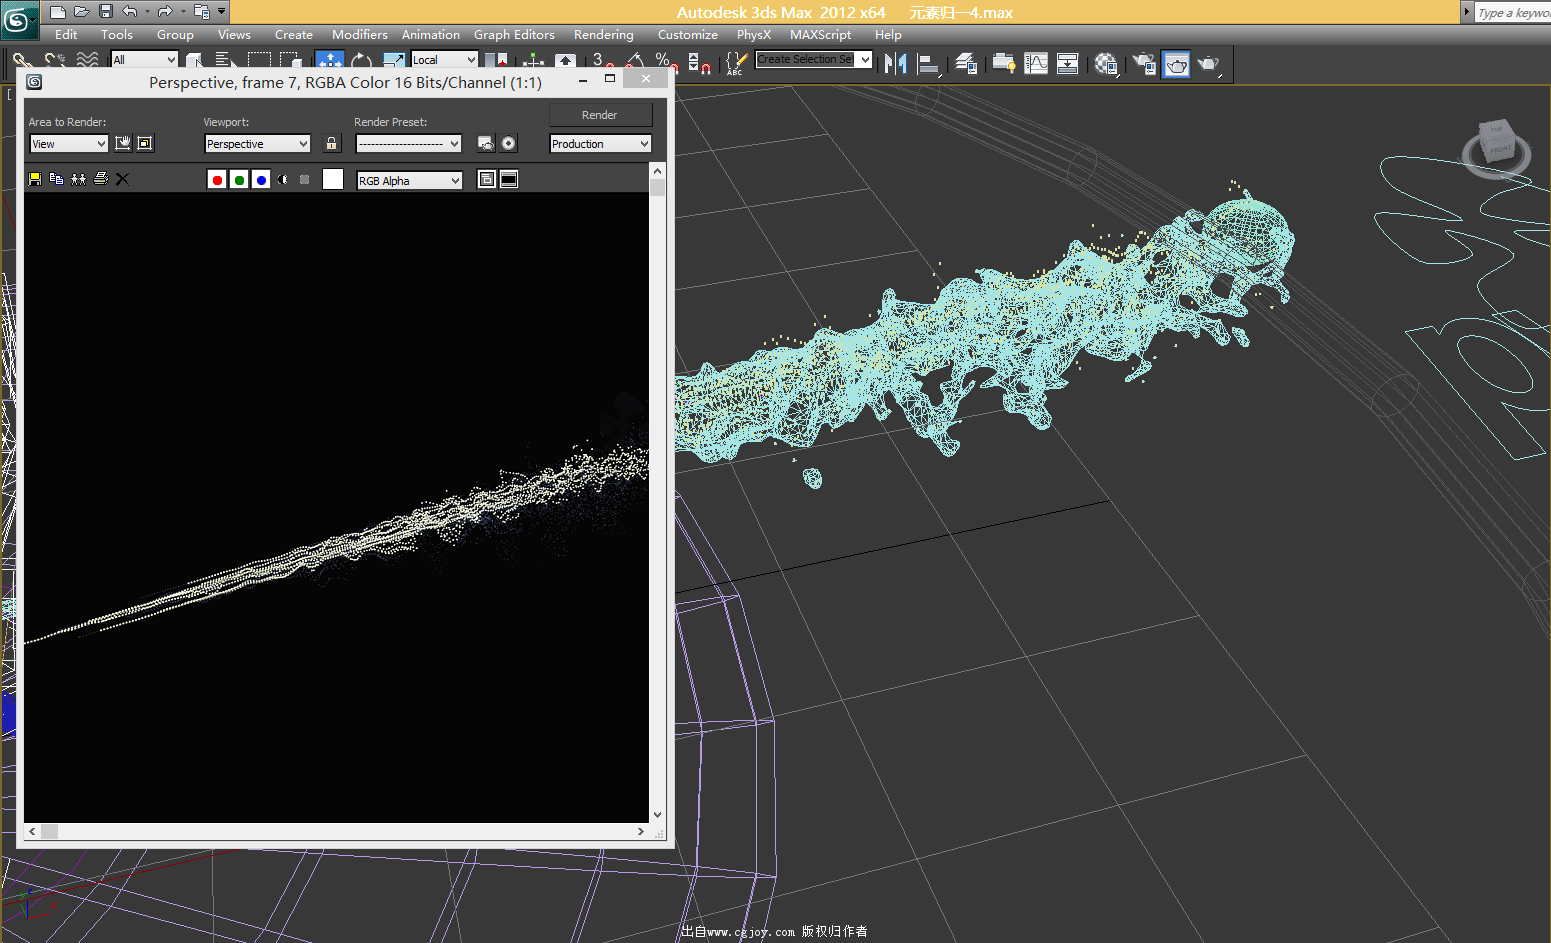
Task: Select the Select and Rotate tool
Action: click(x=362, y=62)
